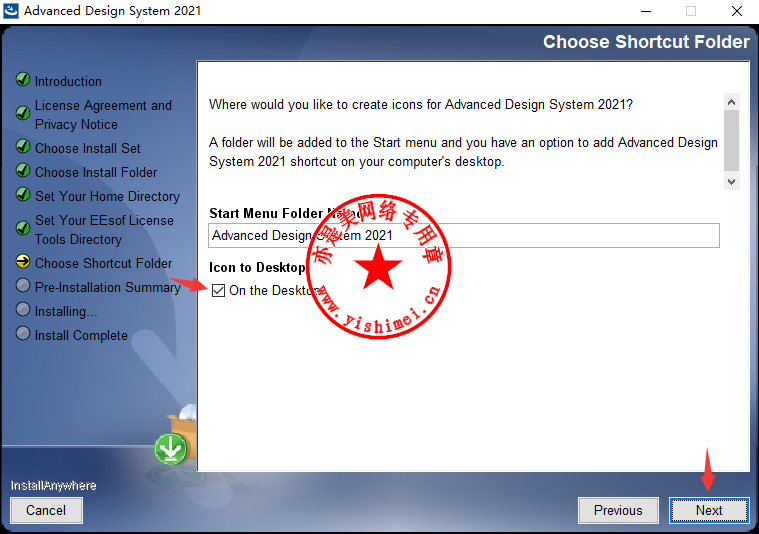
Task: Click check icon beside EEsof License Tools Directory
Action: tap(23, 228)
